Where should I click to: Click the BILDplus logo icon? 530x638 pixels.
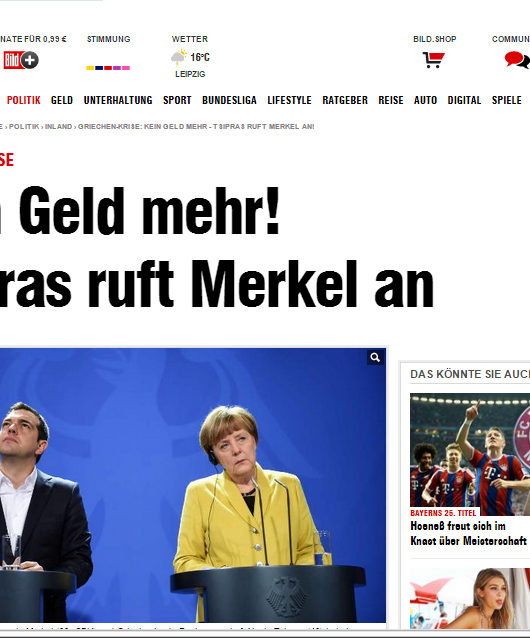[x=21, y=60]
